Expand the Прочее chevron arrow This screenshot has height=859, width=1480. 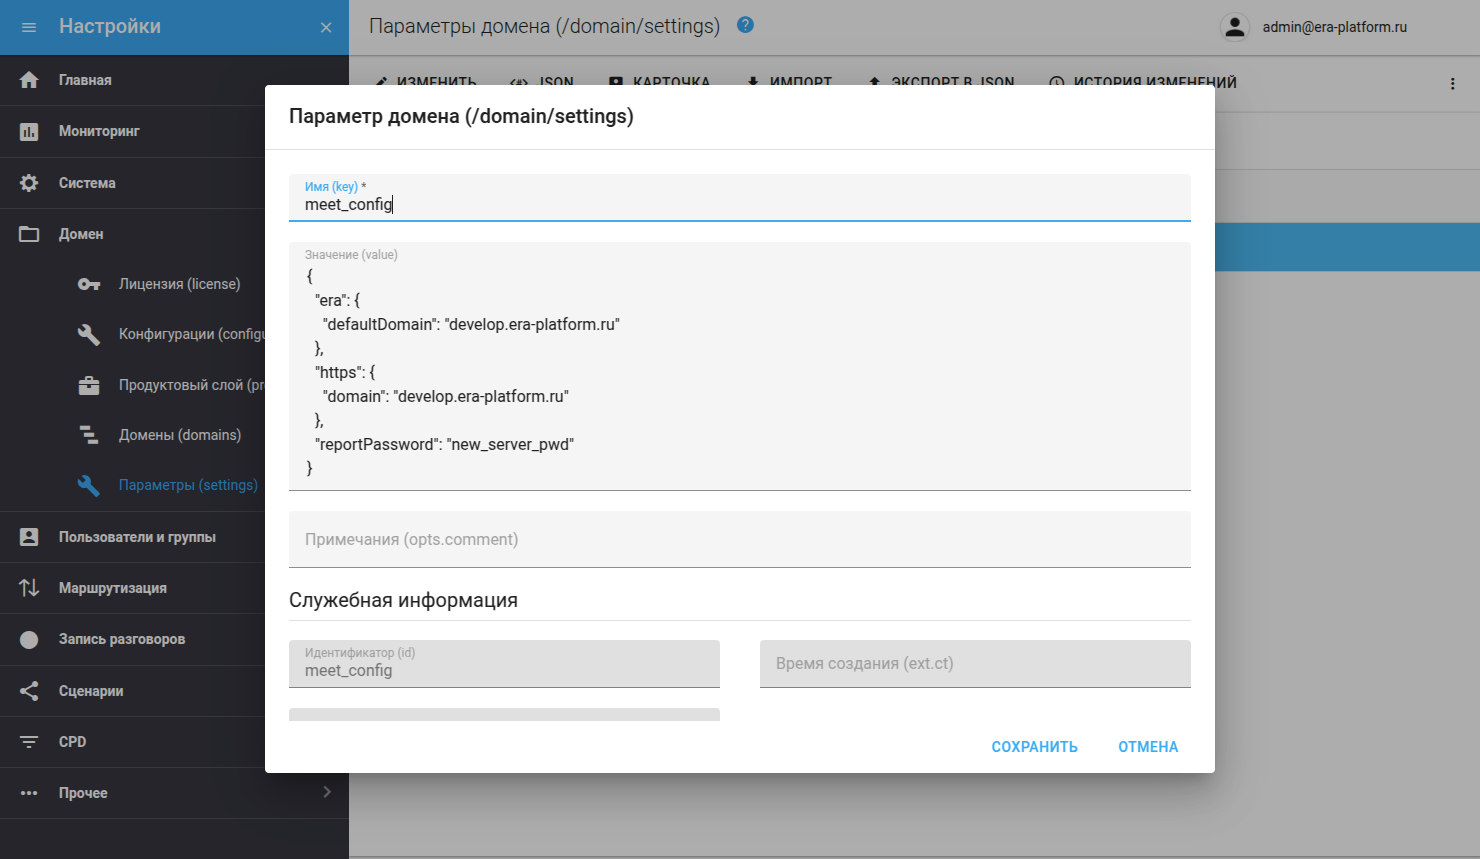(327, 792)
